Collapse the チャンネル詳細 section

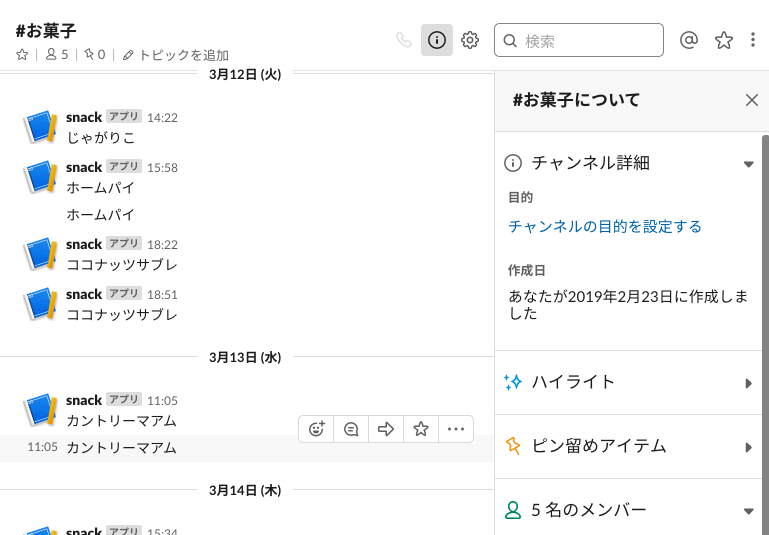pos(748,164)
